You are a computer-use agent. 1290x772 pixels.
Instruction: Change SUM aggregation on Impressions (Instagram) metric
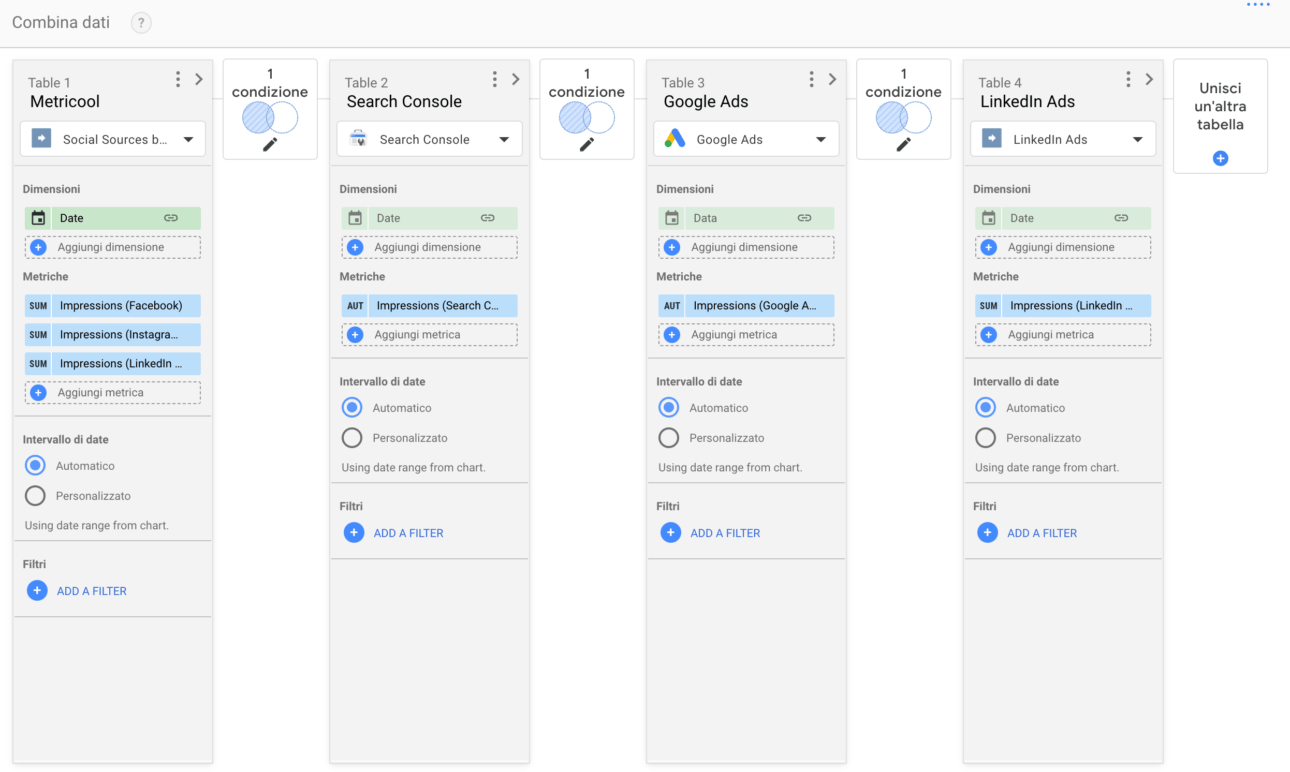[38, 335]
